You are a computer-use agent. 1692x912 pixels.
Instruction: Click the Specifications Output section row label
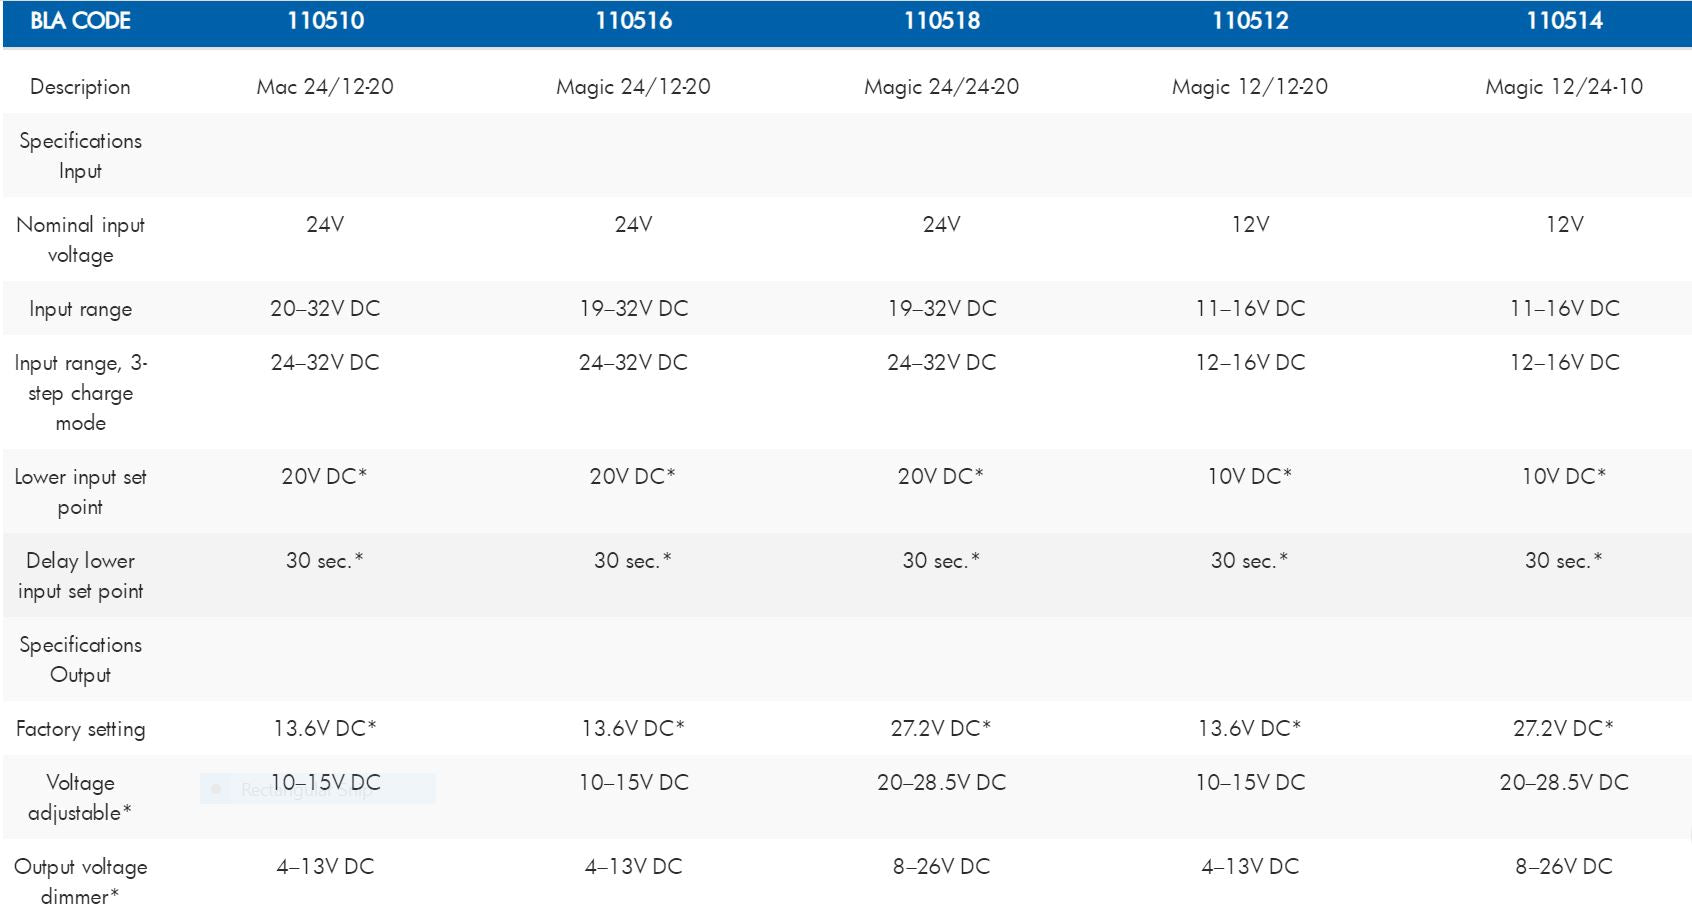[80, 659]
